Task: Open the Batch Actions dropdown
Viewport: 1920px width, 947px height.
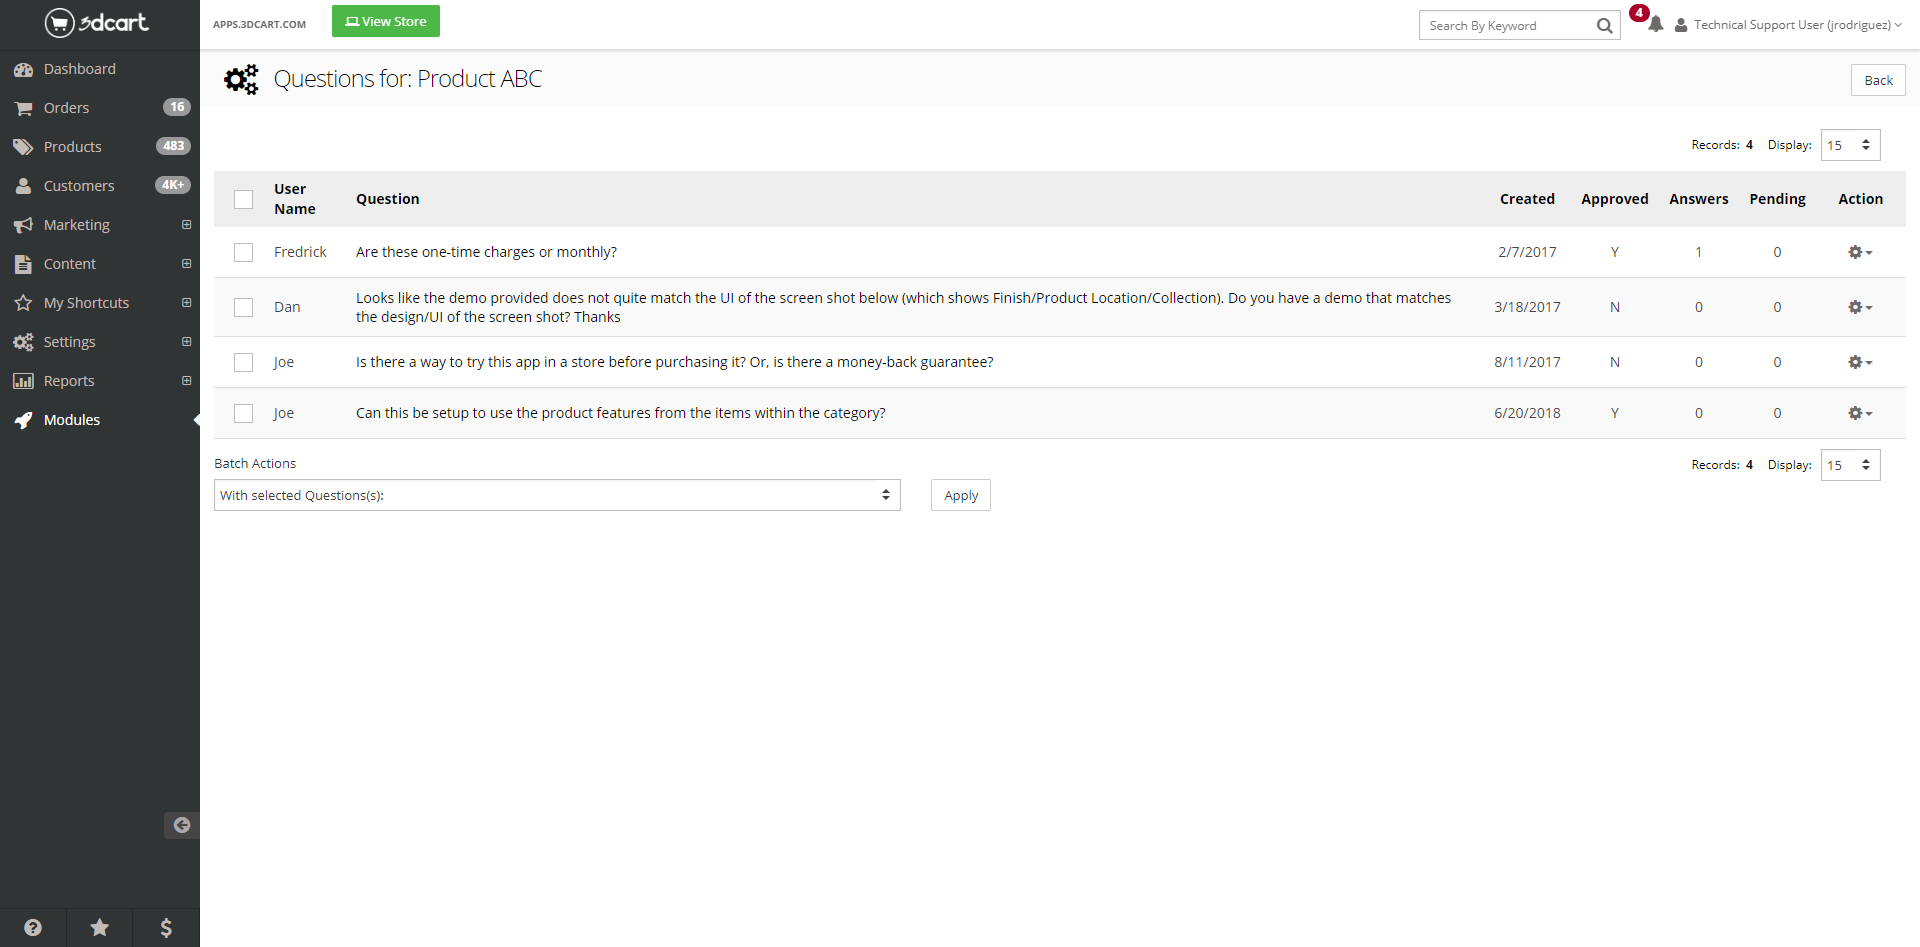Action: tap(557, 495)
